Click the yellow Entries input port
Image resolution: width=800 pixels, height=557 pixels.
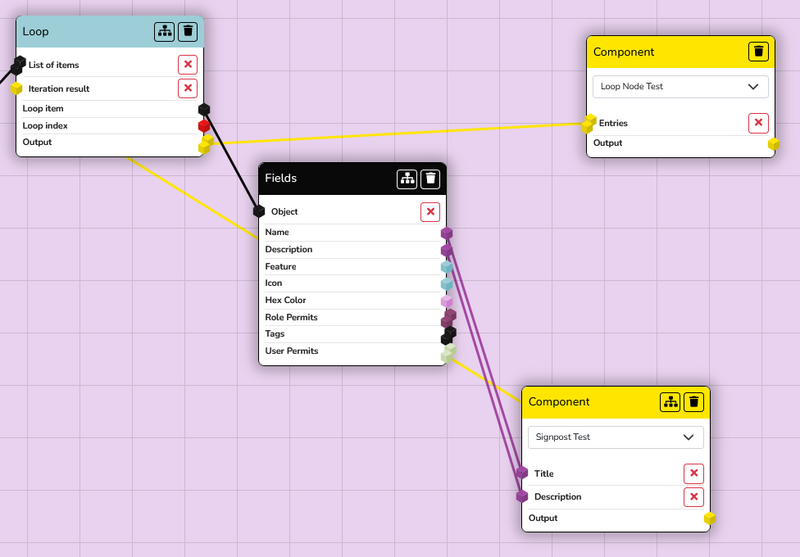(588, 124)
